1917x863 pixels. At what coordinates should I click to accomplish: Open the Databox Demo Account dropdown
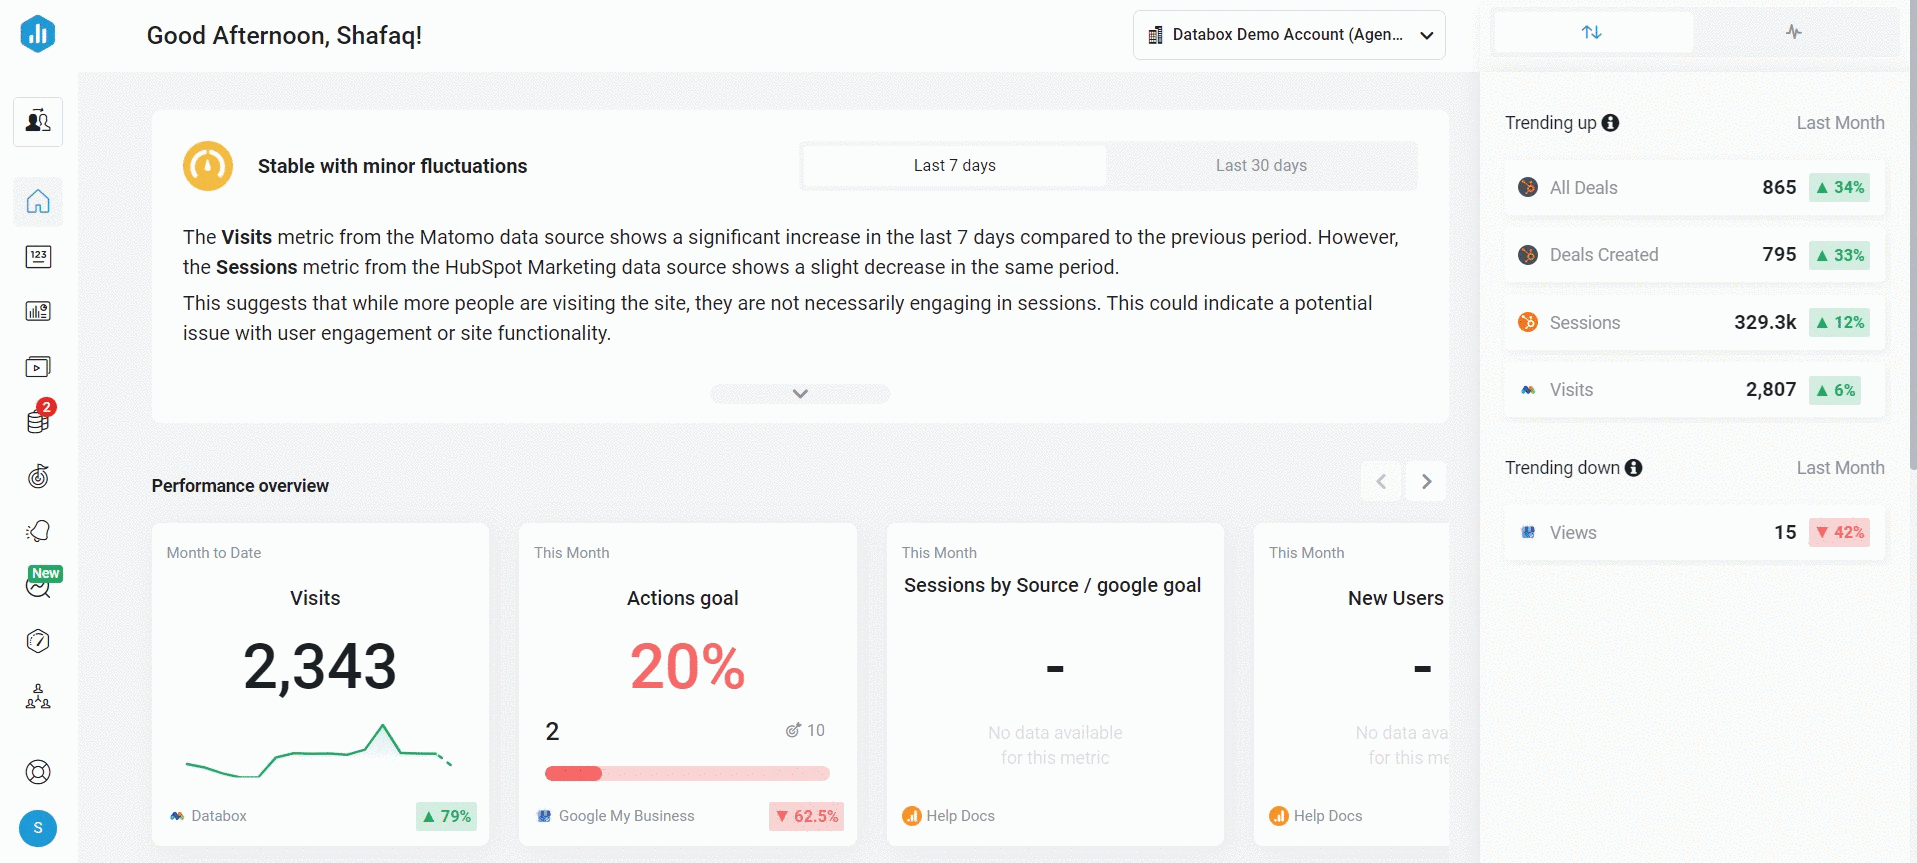click(1289, 35)
